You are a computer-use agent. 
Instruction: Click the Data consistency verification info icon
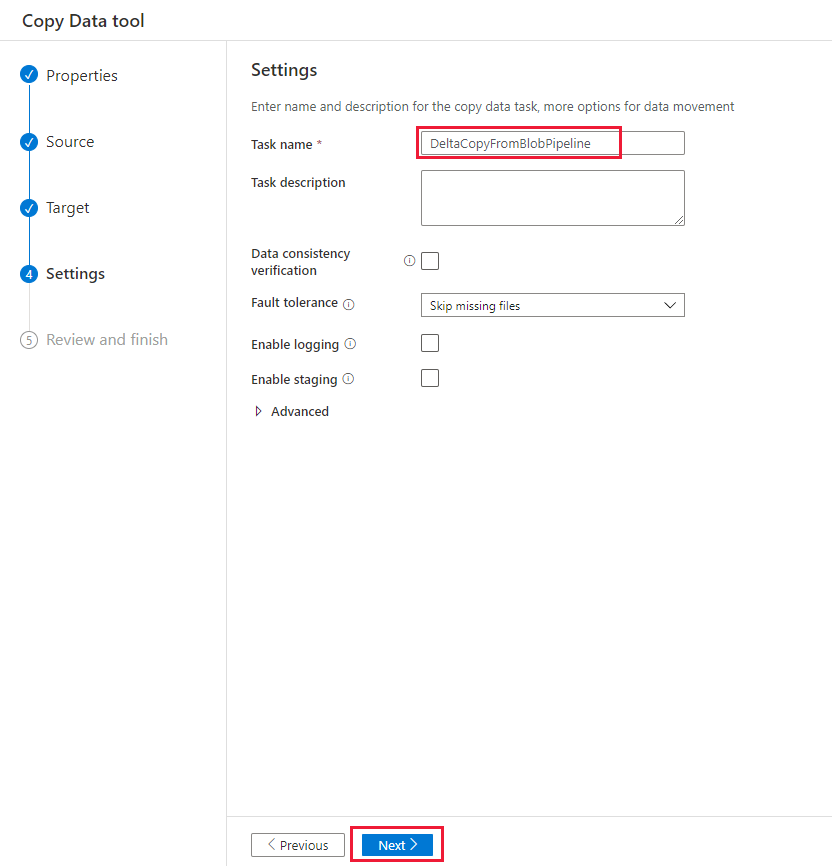(x=409, y=260)
